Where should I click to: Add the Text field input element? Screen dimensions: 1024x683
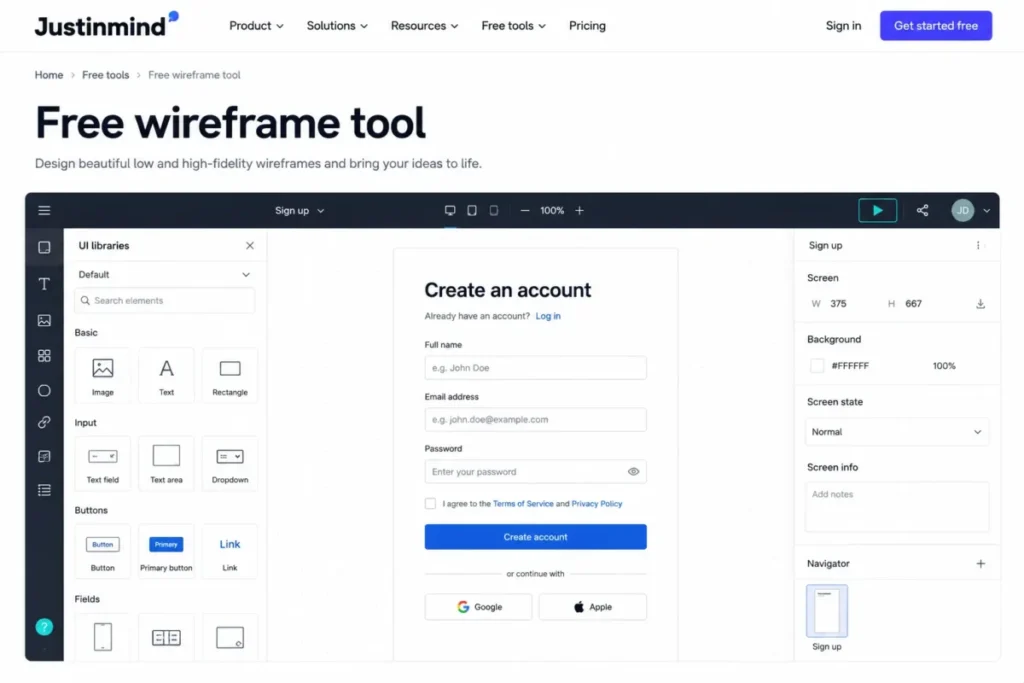coord(103,463)
